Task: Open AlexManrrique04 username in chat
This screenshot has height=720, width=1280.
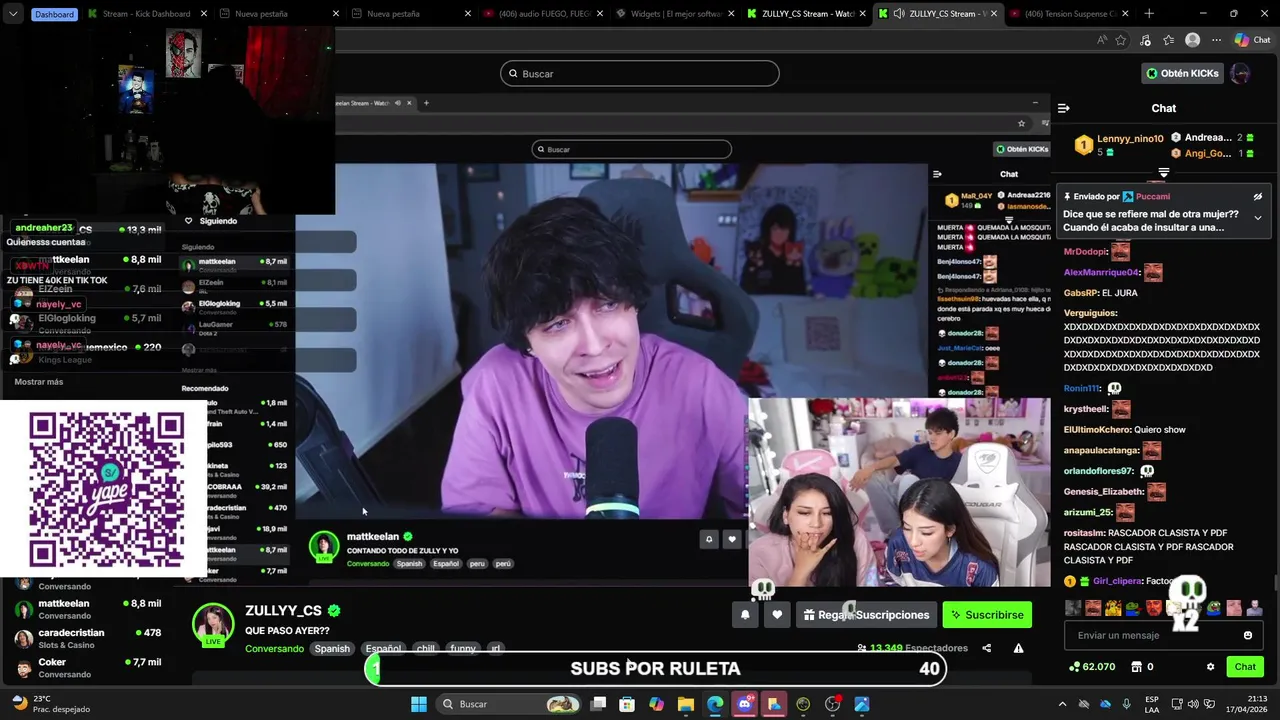Action: click(1101, 272)
